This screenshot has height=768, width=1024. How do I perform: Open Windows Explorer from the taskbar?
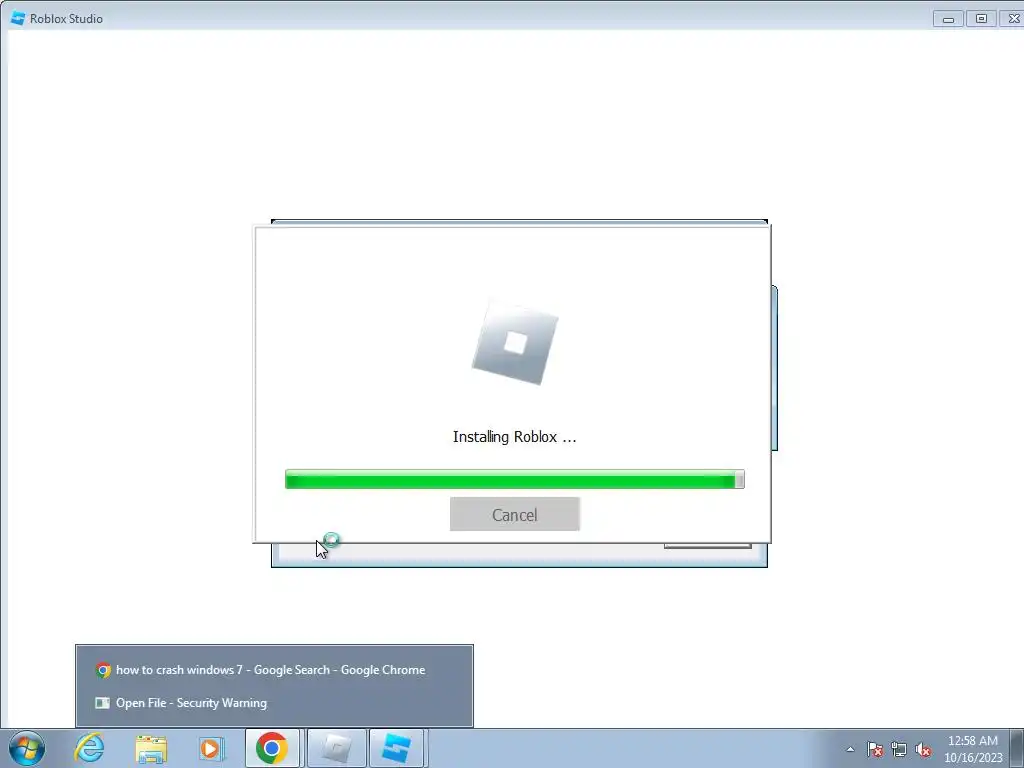151,749
